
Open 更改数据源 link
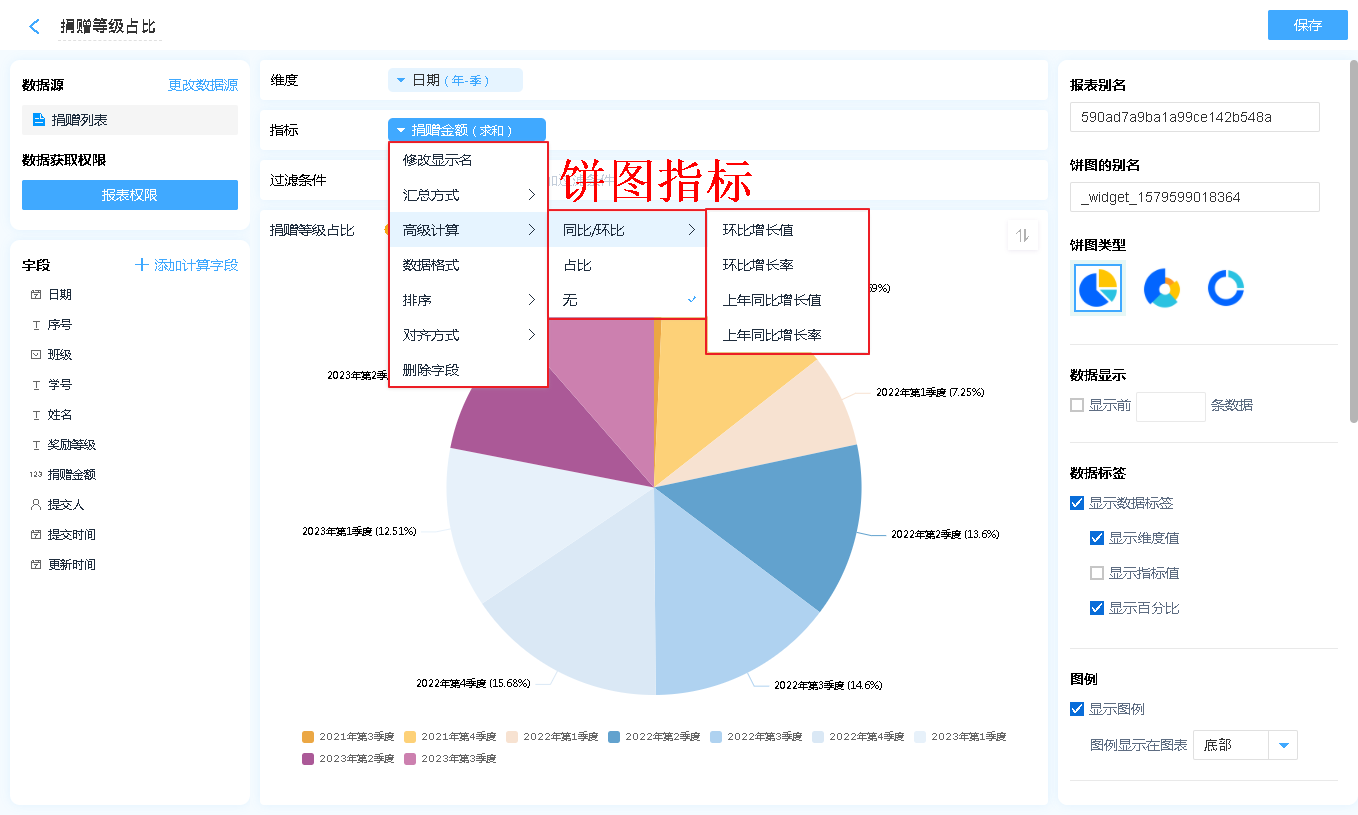[x=203, y=86]
